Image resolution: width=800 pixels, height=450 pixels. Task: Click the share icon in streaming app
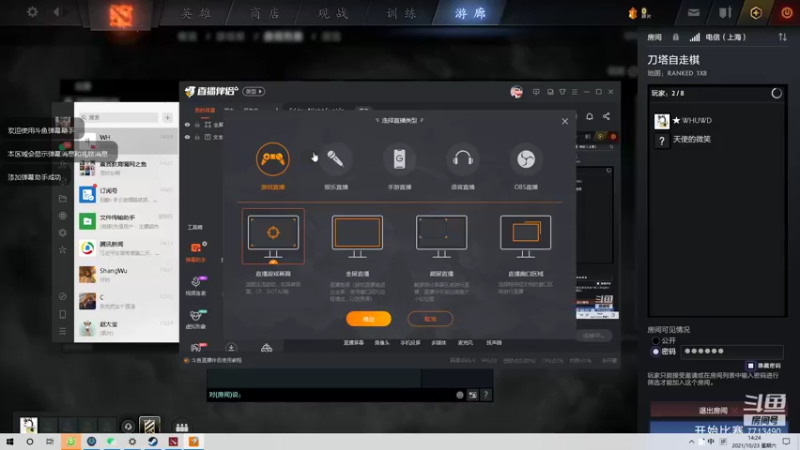pos(606,116)
